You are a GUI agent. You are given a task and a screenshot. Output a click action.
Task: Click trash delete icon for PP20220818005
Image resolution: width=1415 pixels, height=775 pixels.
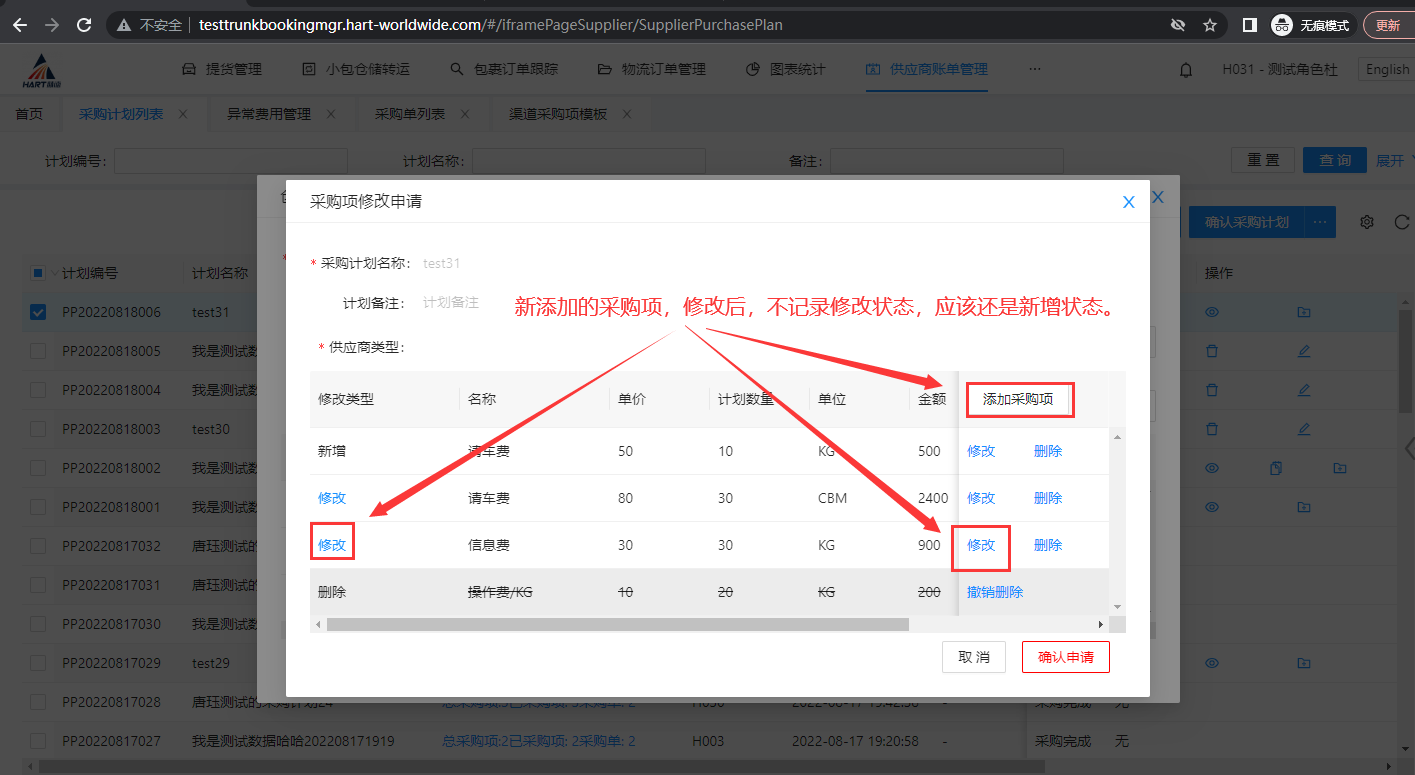[1212, 351]
